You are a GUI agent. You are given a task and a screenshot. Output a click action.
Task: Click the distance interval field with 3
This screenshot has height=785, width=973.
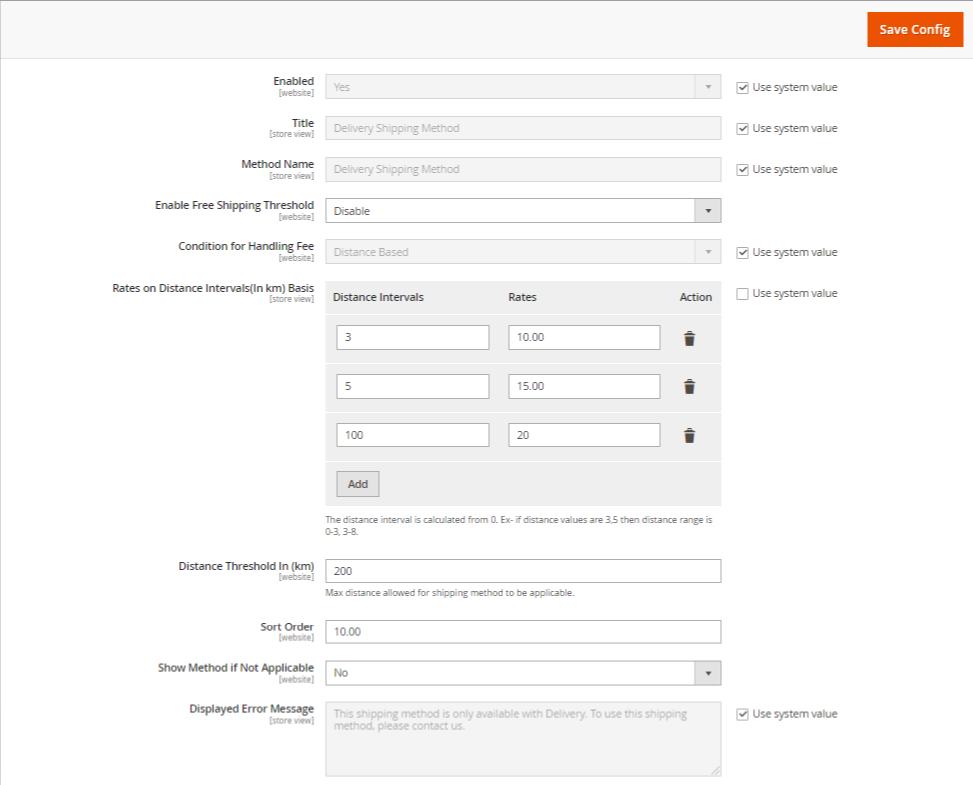412,338
